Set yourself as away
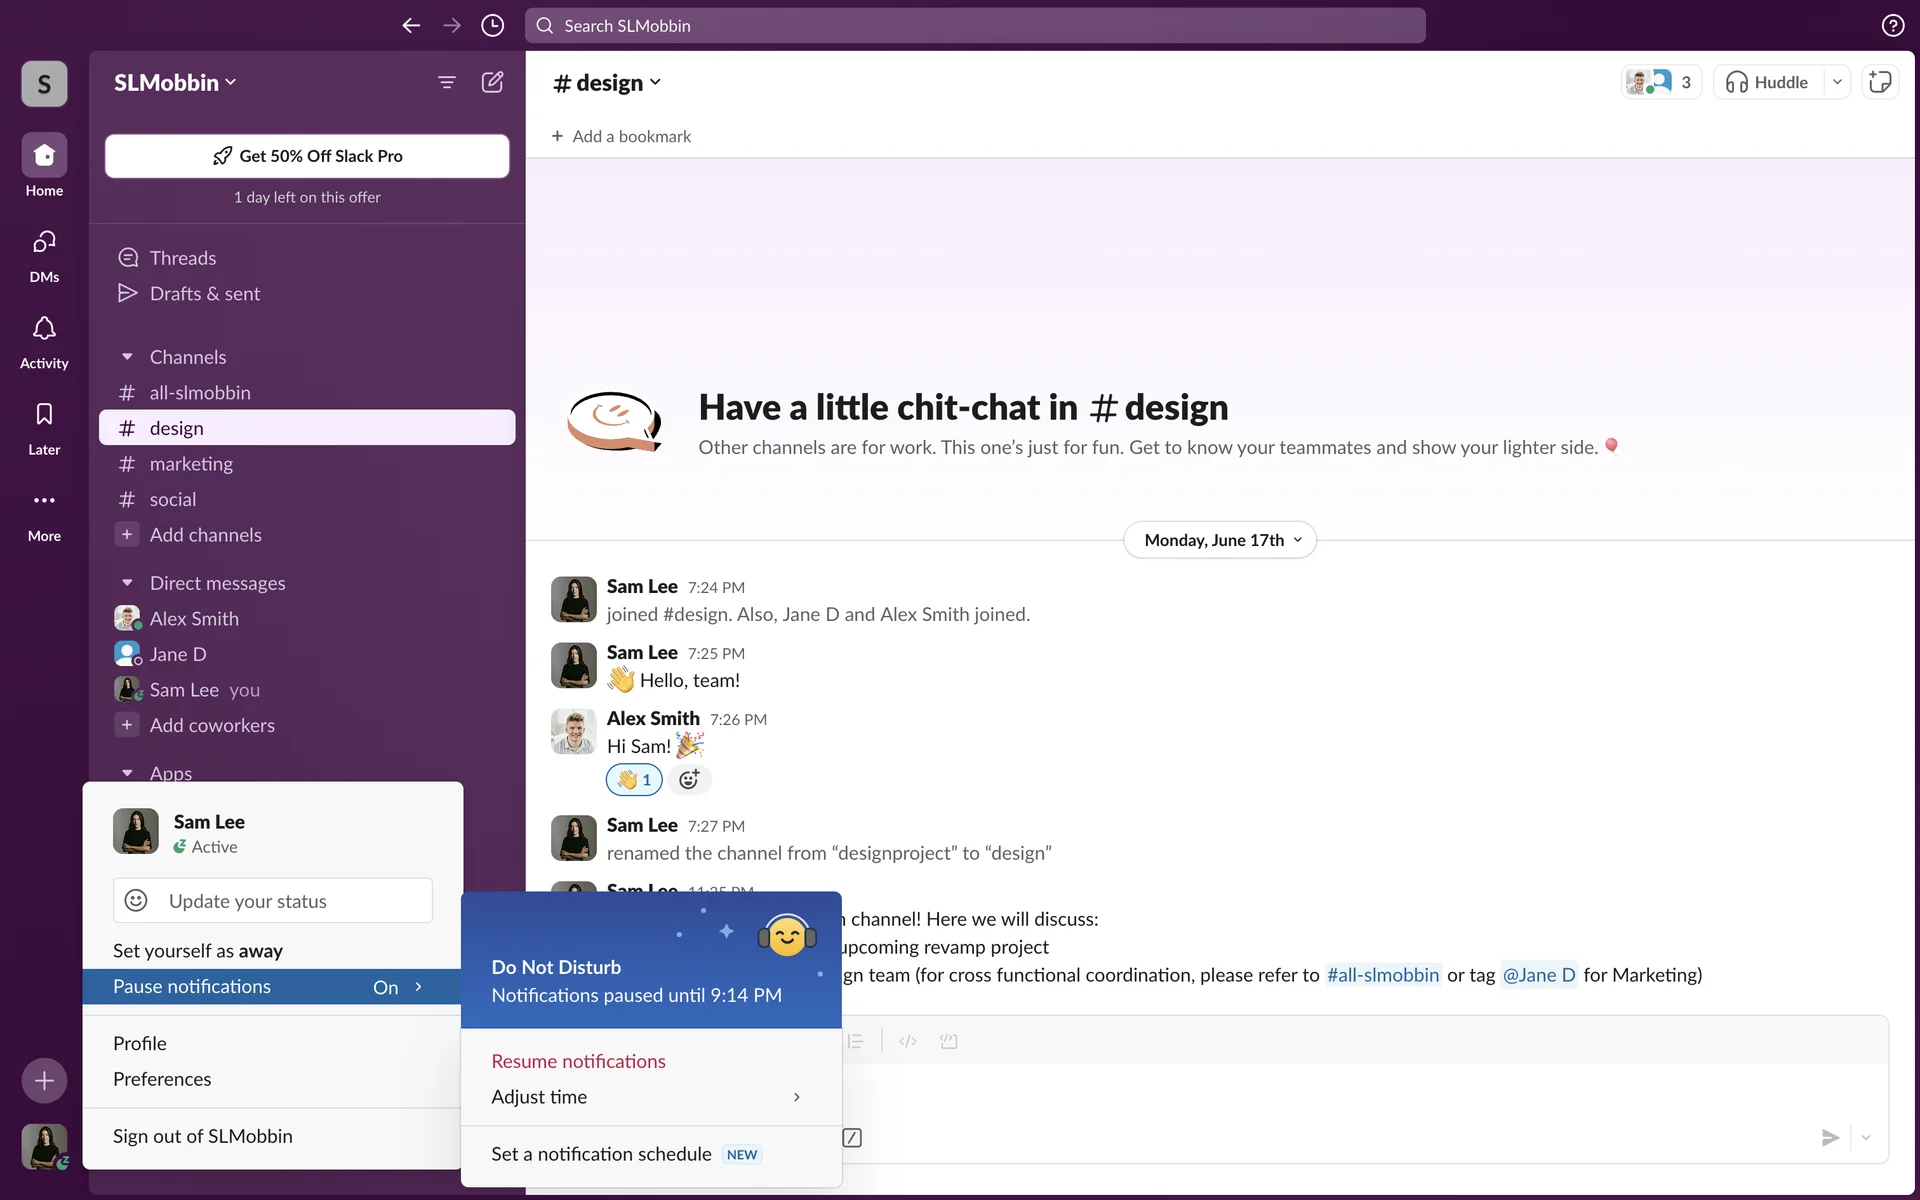Screen dimensions: 1920x1200 198,951
